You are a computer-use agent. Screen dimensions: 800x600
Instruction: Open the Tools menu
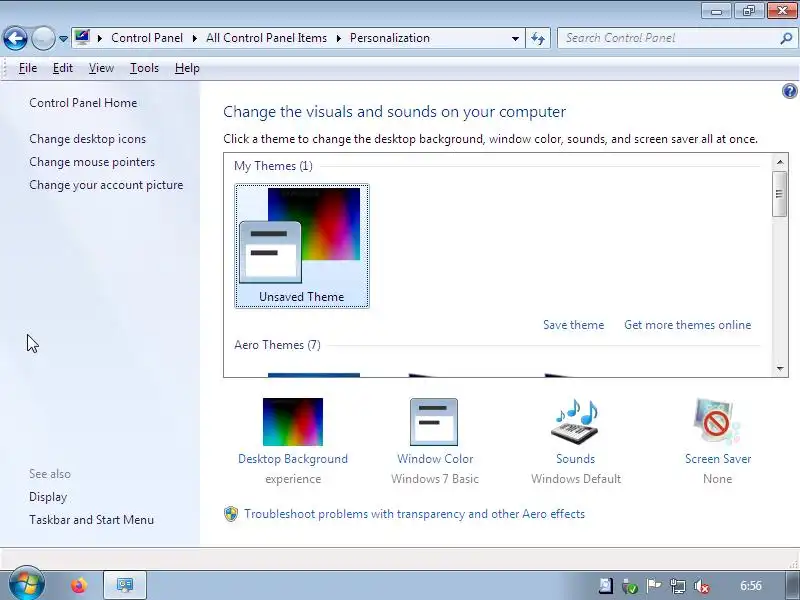(x=144, y=68)
